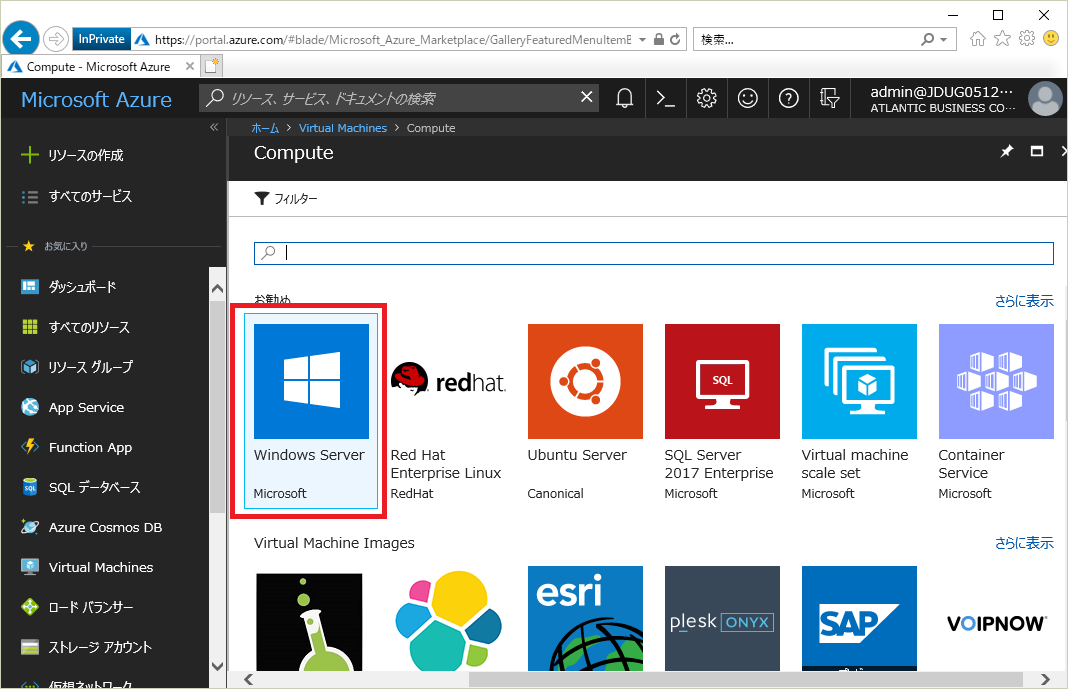
Task: Click さらに表示 for Virtual Machine Images
Action: coord(1024,543)
